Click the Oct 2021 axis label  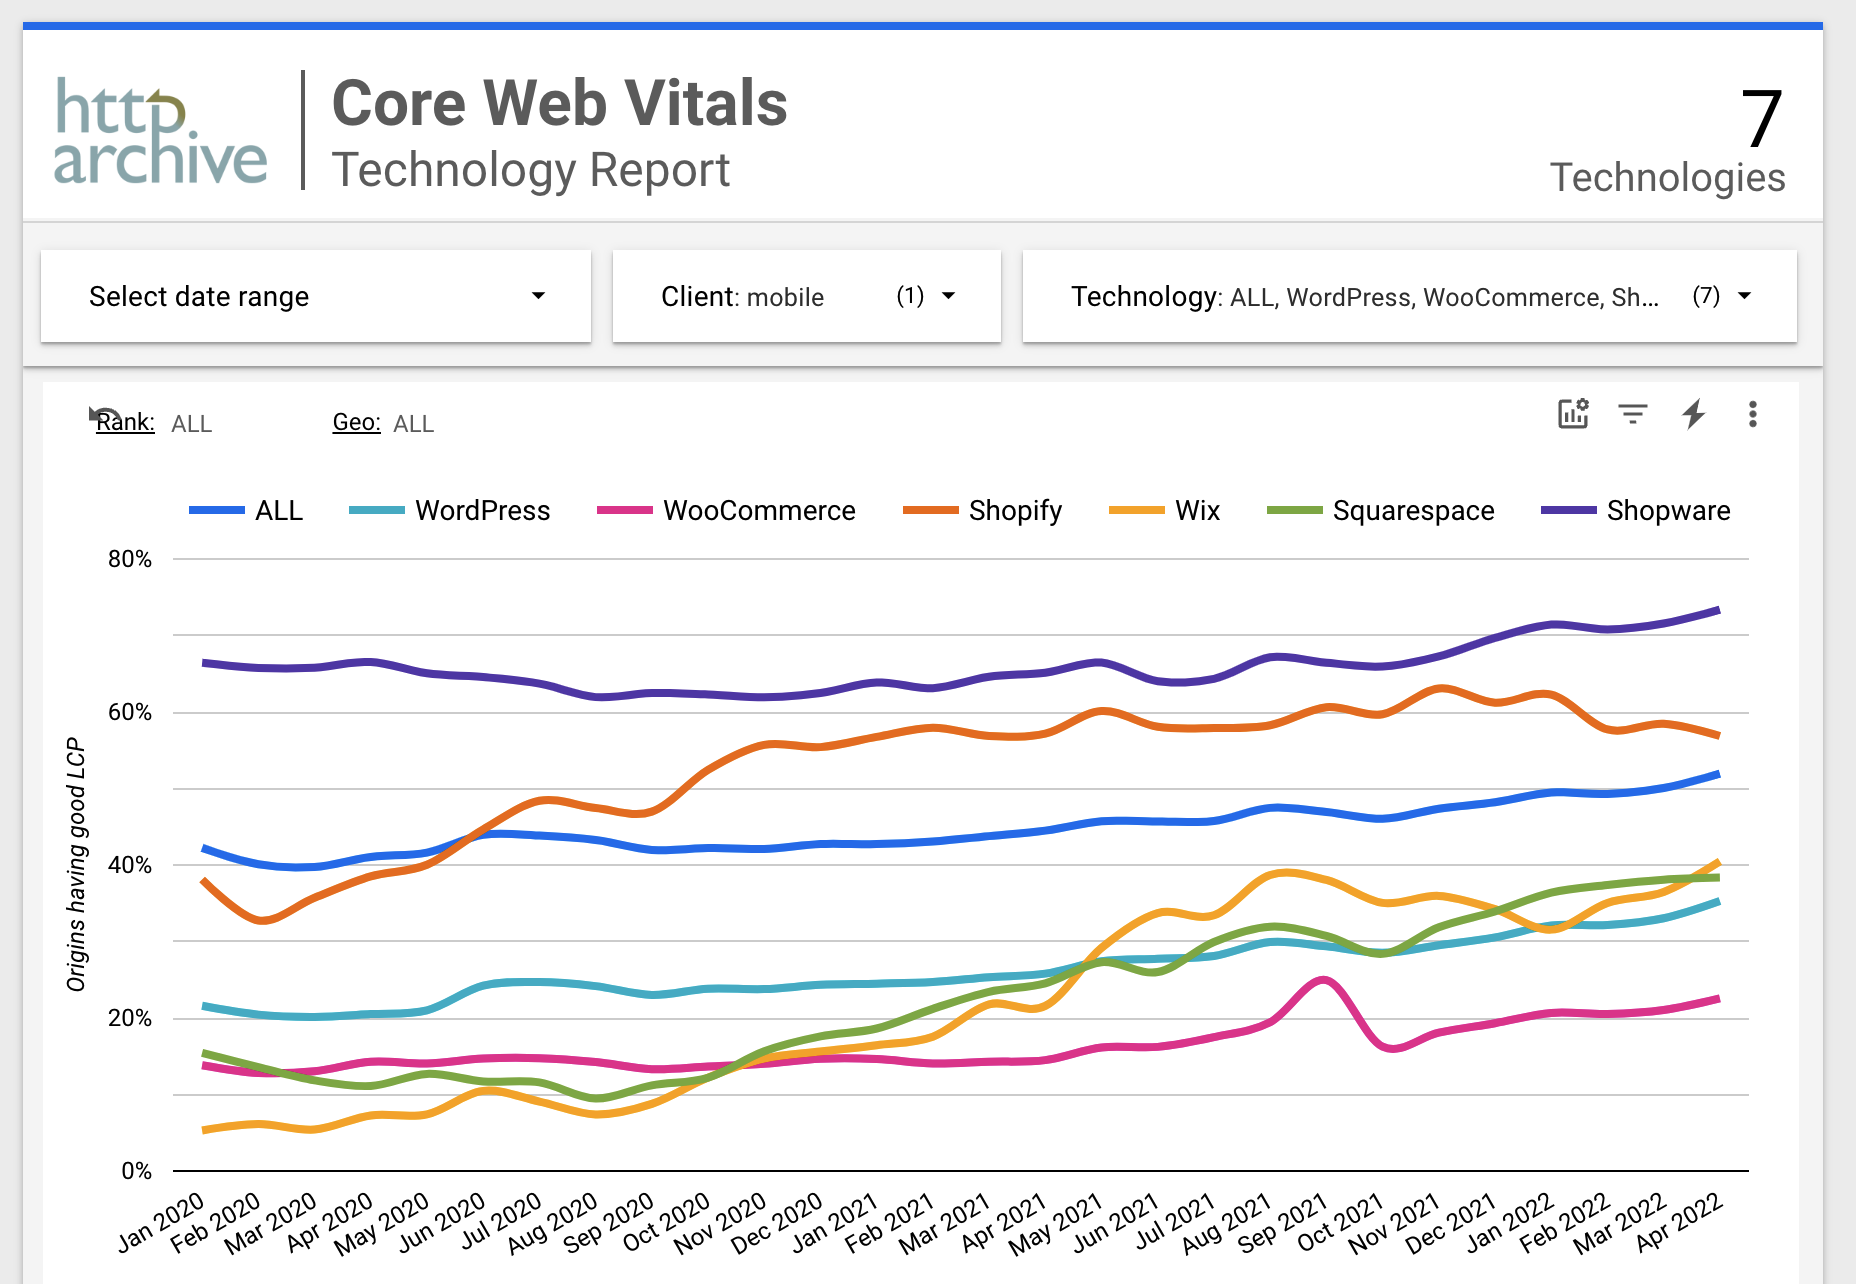(x=1342, y=1221)
